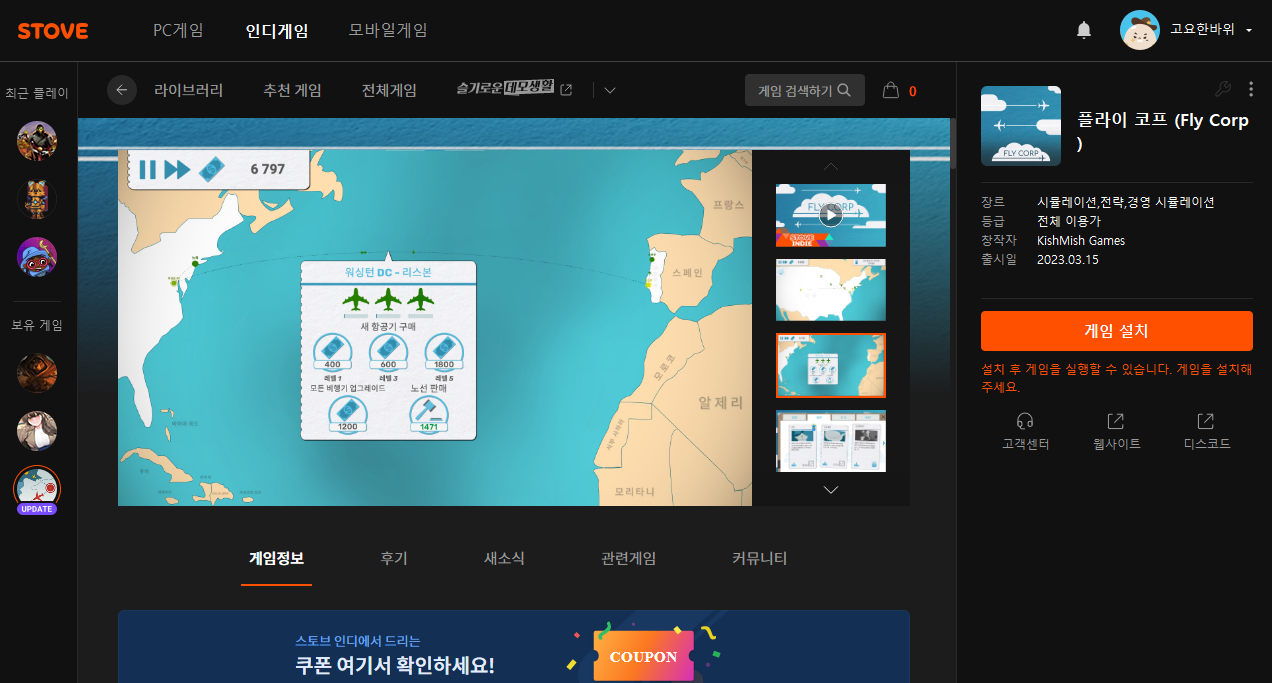Click the STOVE logo
The image size is (1272, 683).
[53, 31]
